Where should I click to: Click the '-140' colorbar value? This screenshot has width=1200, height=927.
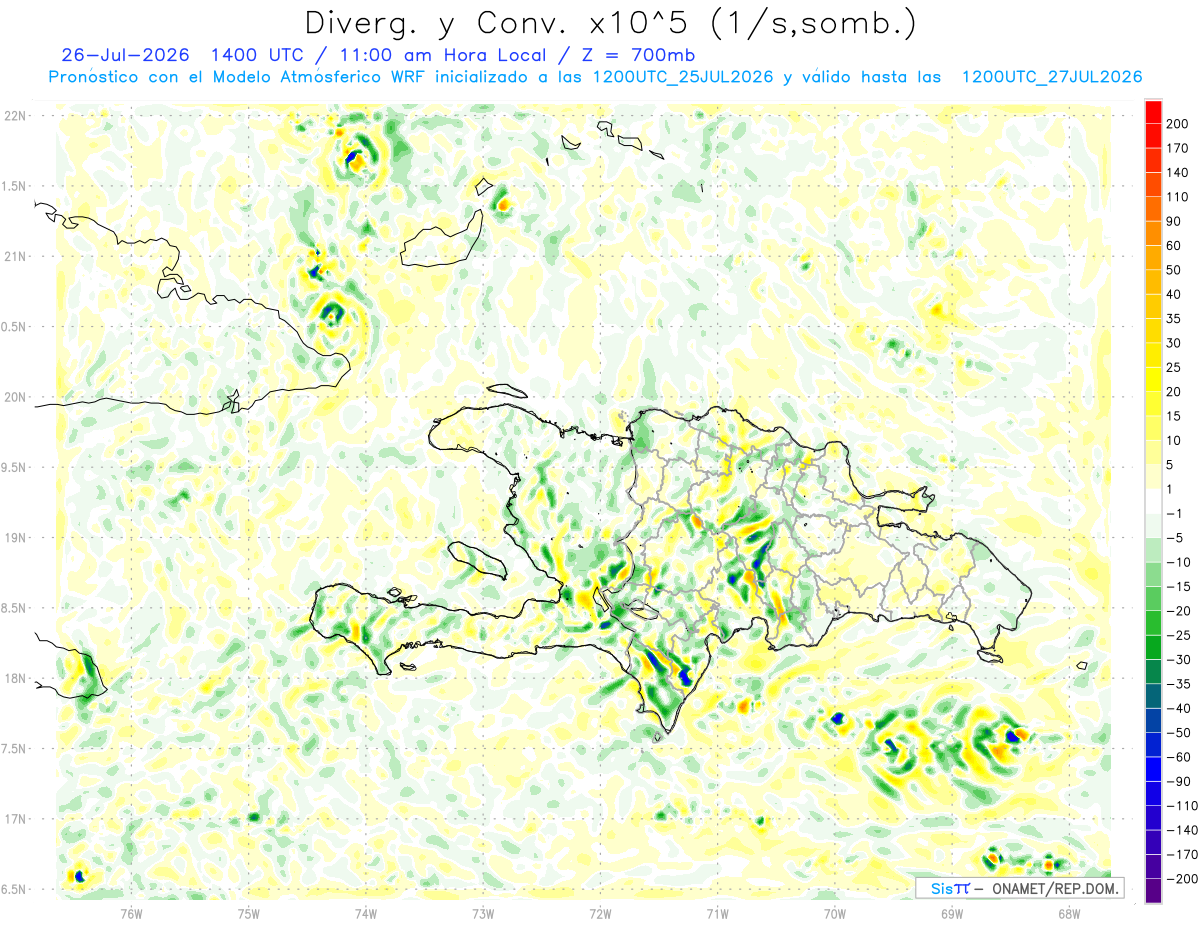coord(1181,830)
